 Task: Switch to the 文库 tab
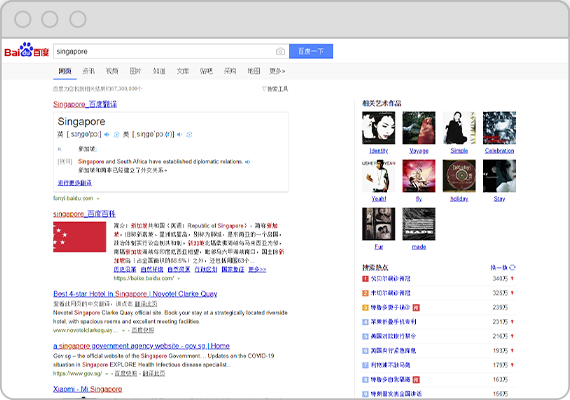(182, 71)
